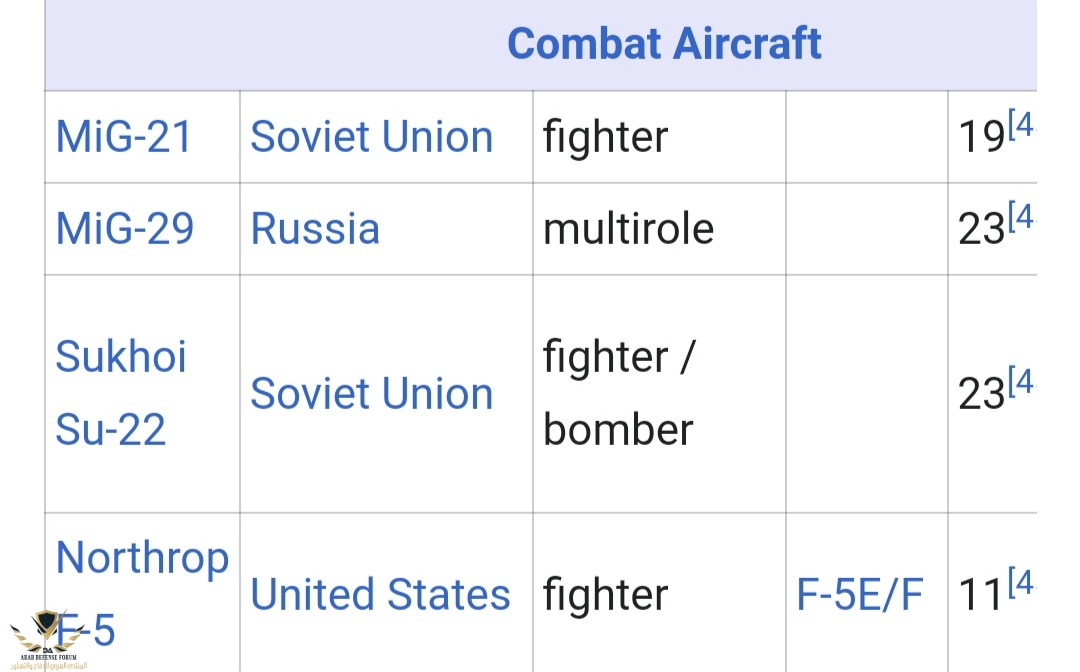Click the citation in the MiG-29 row
The image size is (1080, 672).
1022,217
